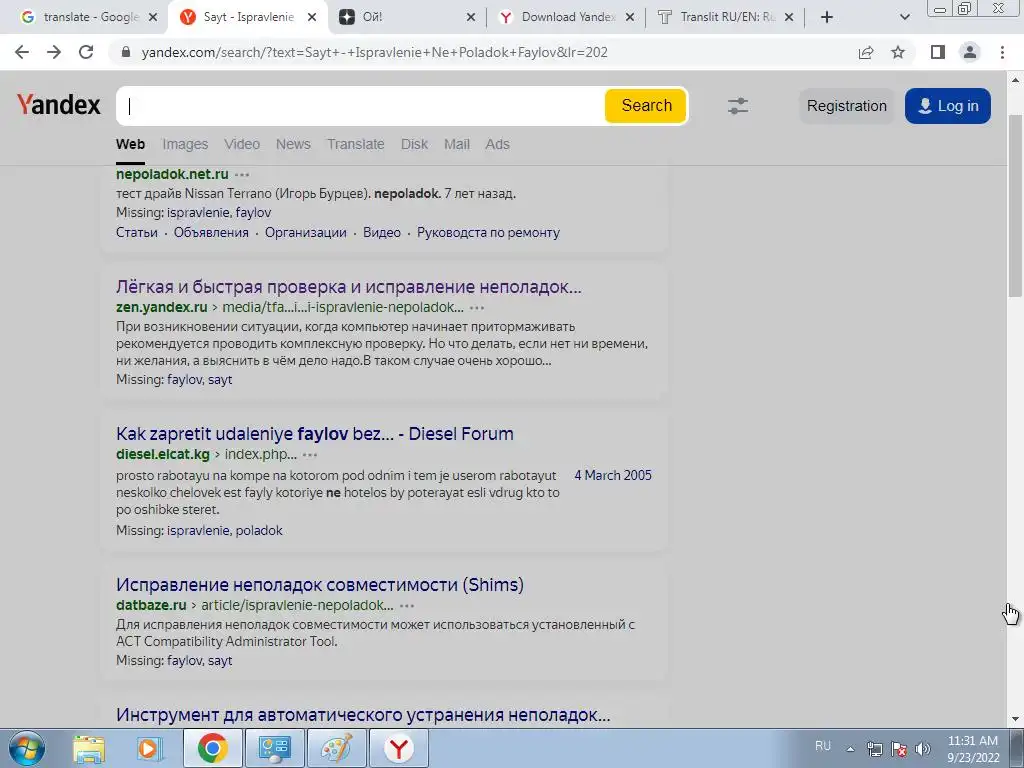Open options dots next to nepoladok.net.ru

[242, 175]
